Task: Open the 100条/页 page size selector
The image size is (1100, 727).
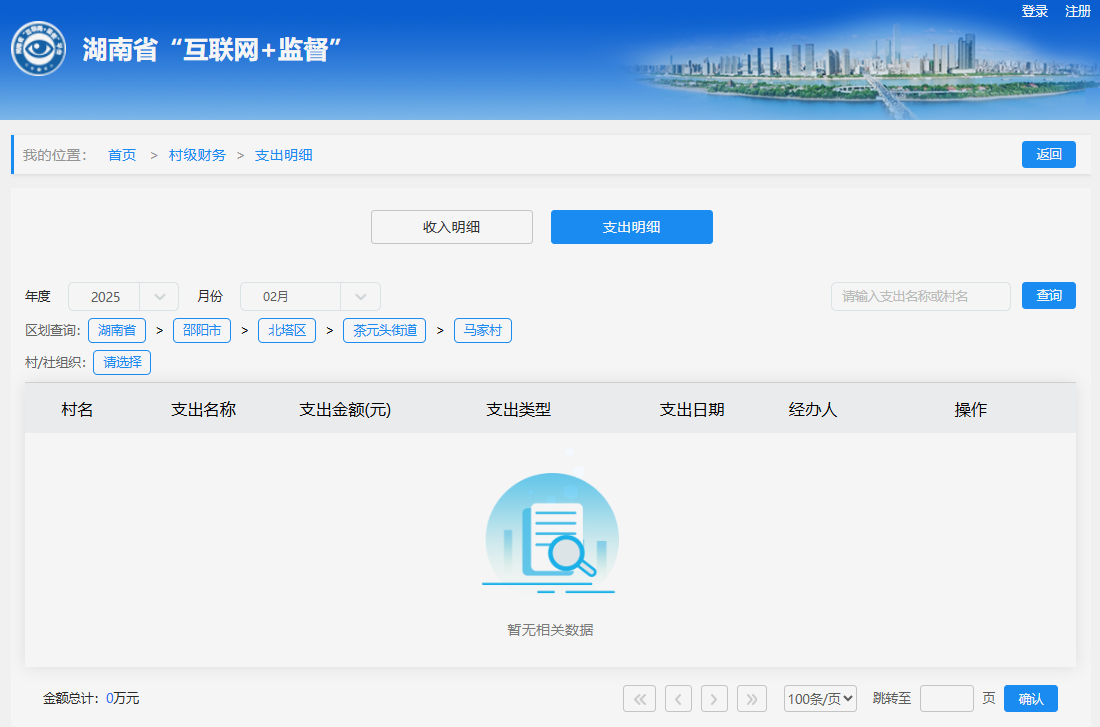Action: coord(820,698)
